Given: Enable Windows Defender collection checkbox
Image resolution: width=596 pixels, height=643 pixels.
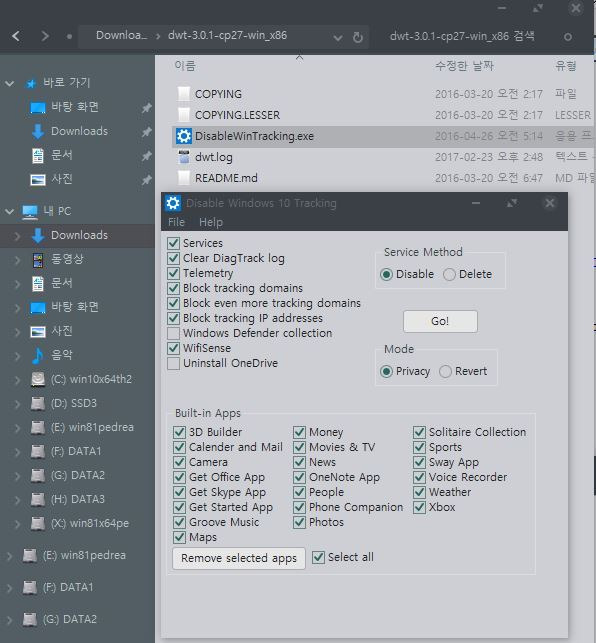Looking at the screenshot, I should click(174, 333).
